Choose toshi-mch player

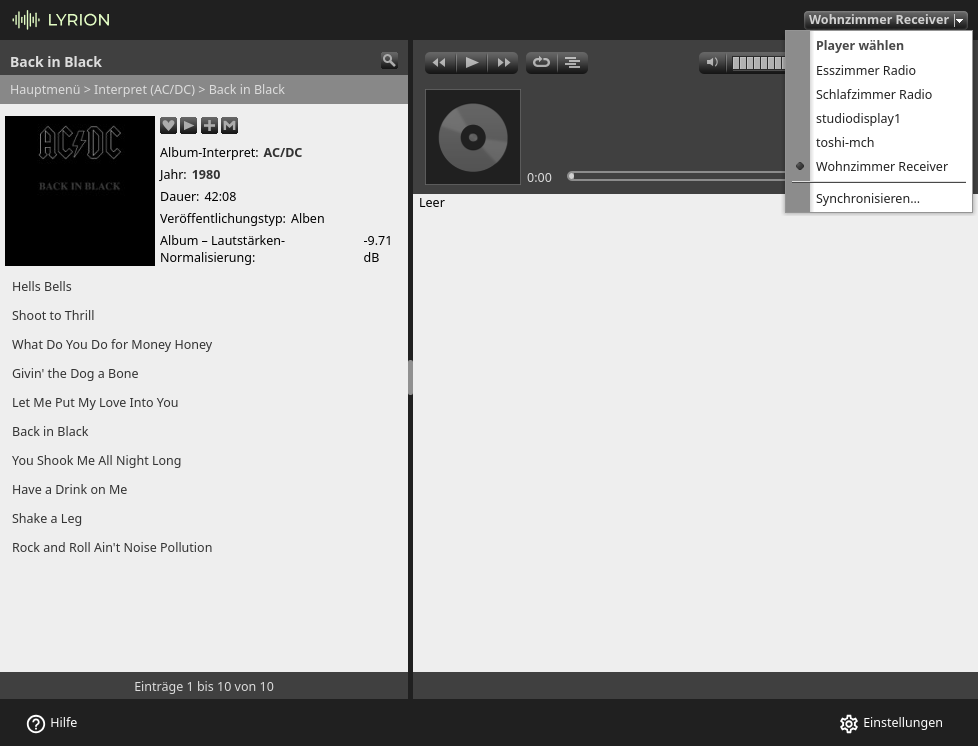coord(845,143)
